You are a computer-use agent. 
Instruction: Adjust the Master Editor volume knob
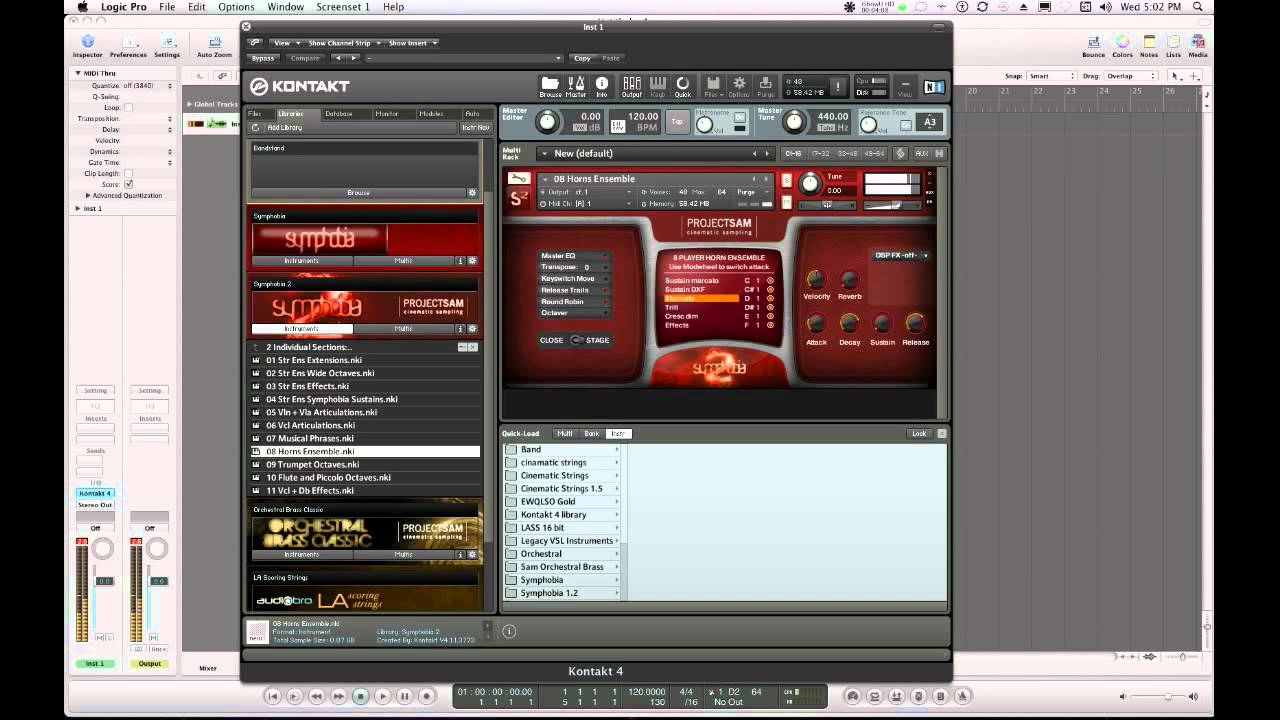(x=547, y=122)
